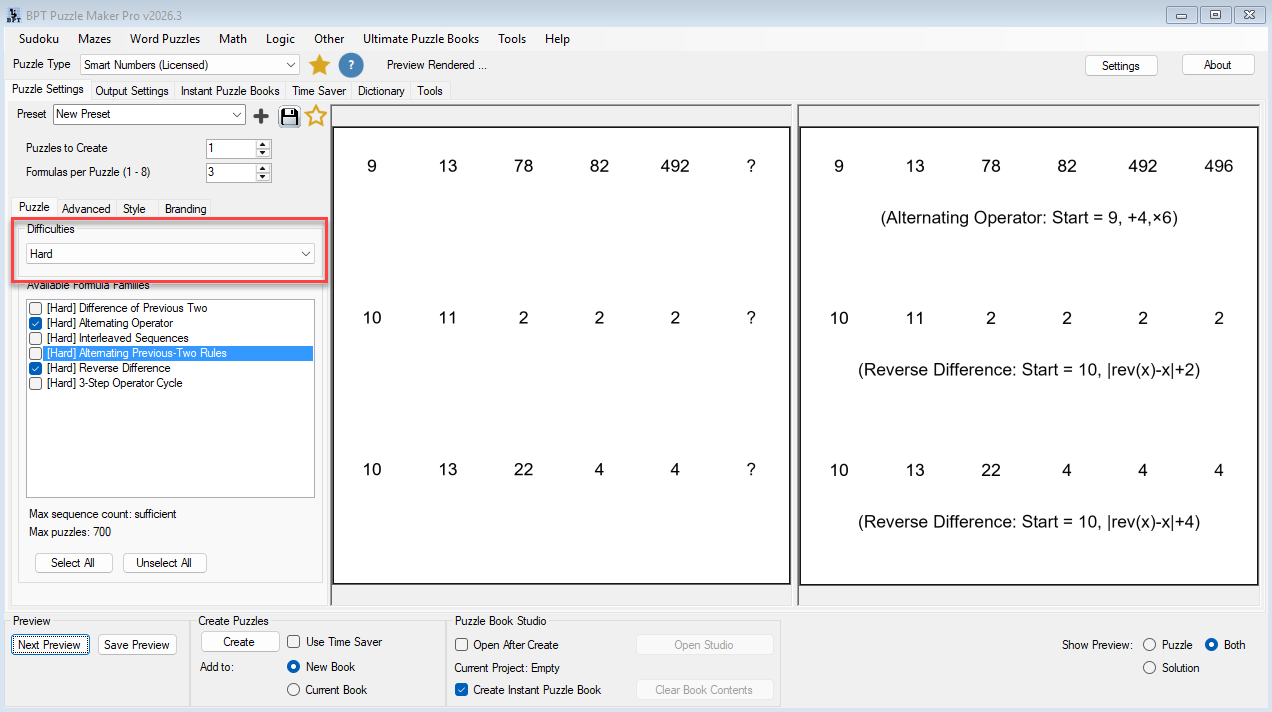Click the BPT app icon in title bar
This screenshot has width=1272, height=712.
[14, 15]
